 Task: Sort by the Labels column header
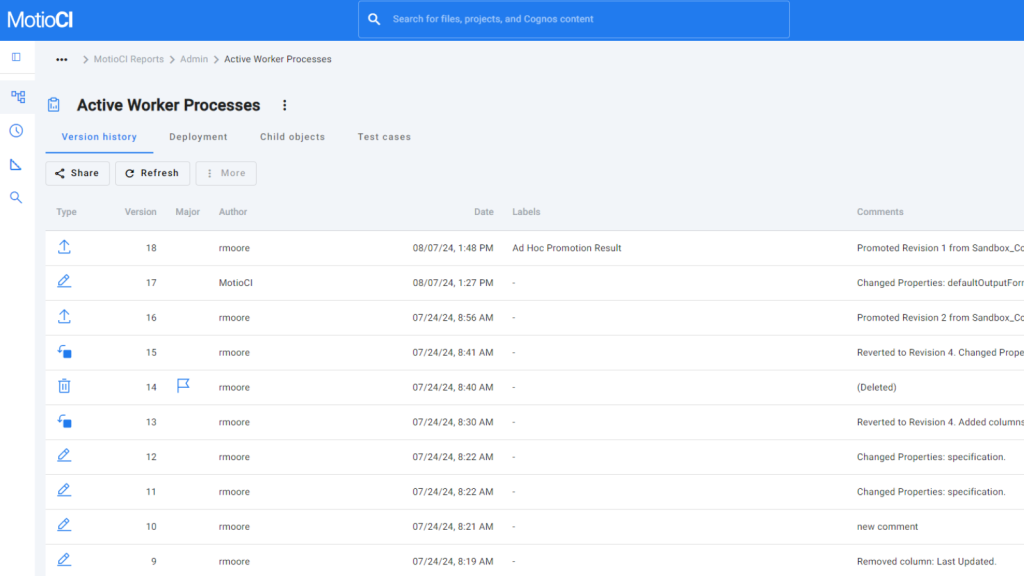coord(526,212)
